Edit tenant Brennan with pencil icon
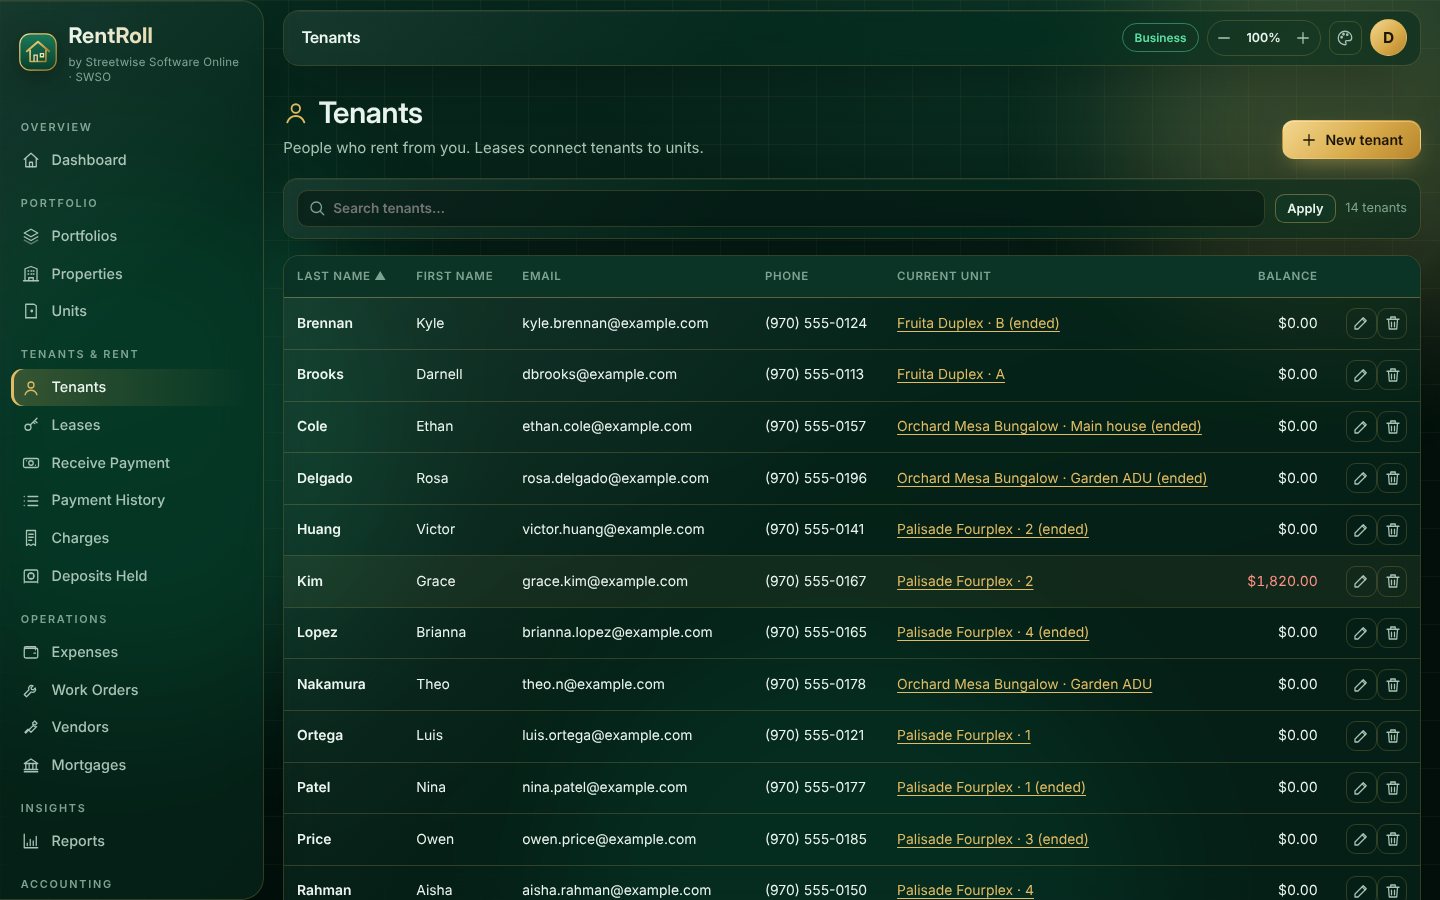 tap(1360, 324)
